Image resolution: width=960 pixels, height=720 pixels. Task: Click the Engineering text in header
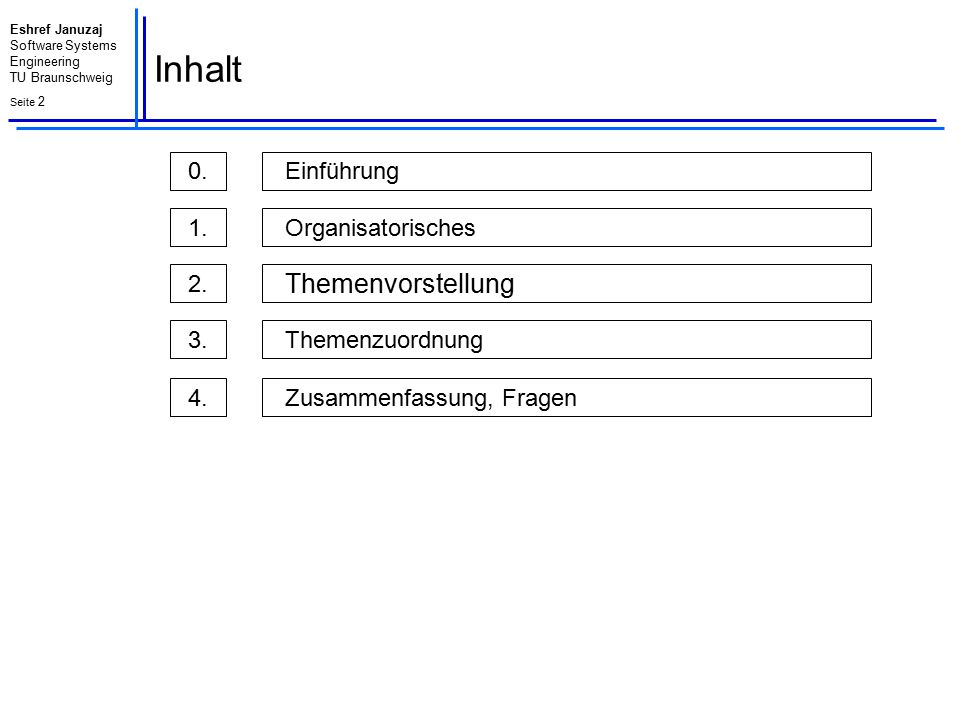(45, 62)
